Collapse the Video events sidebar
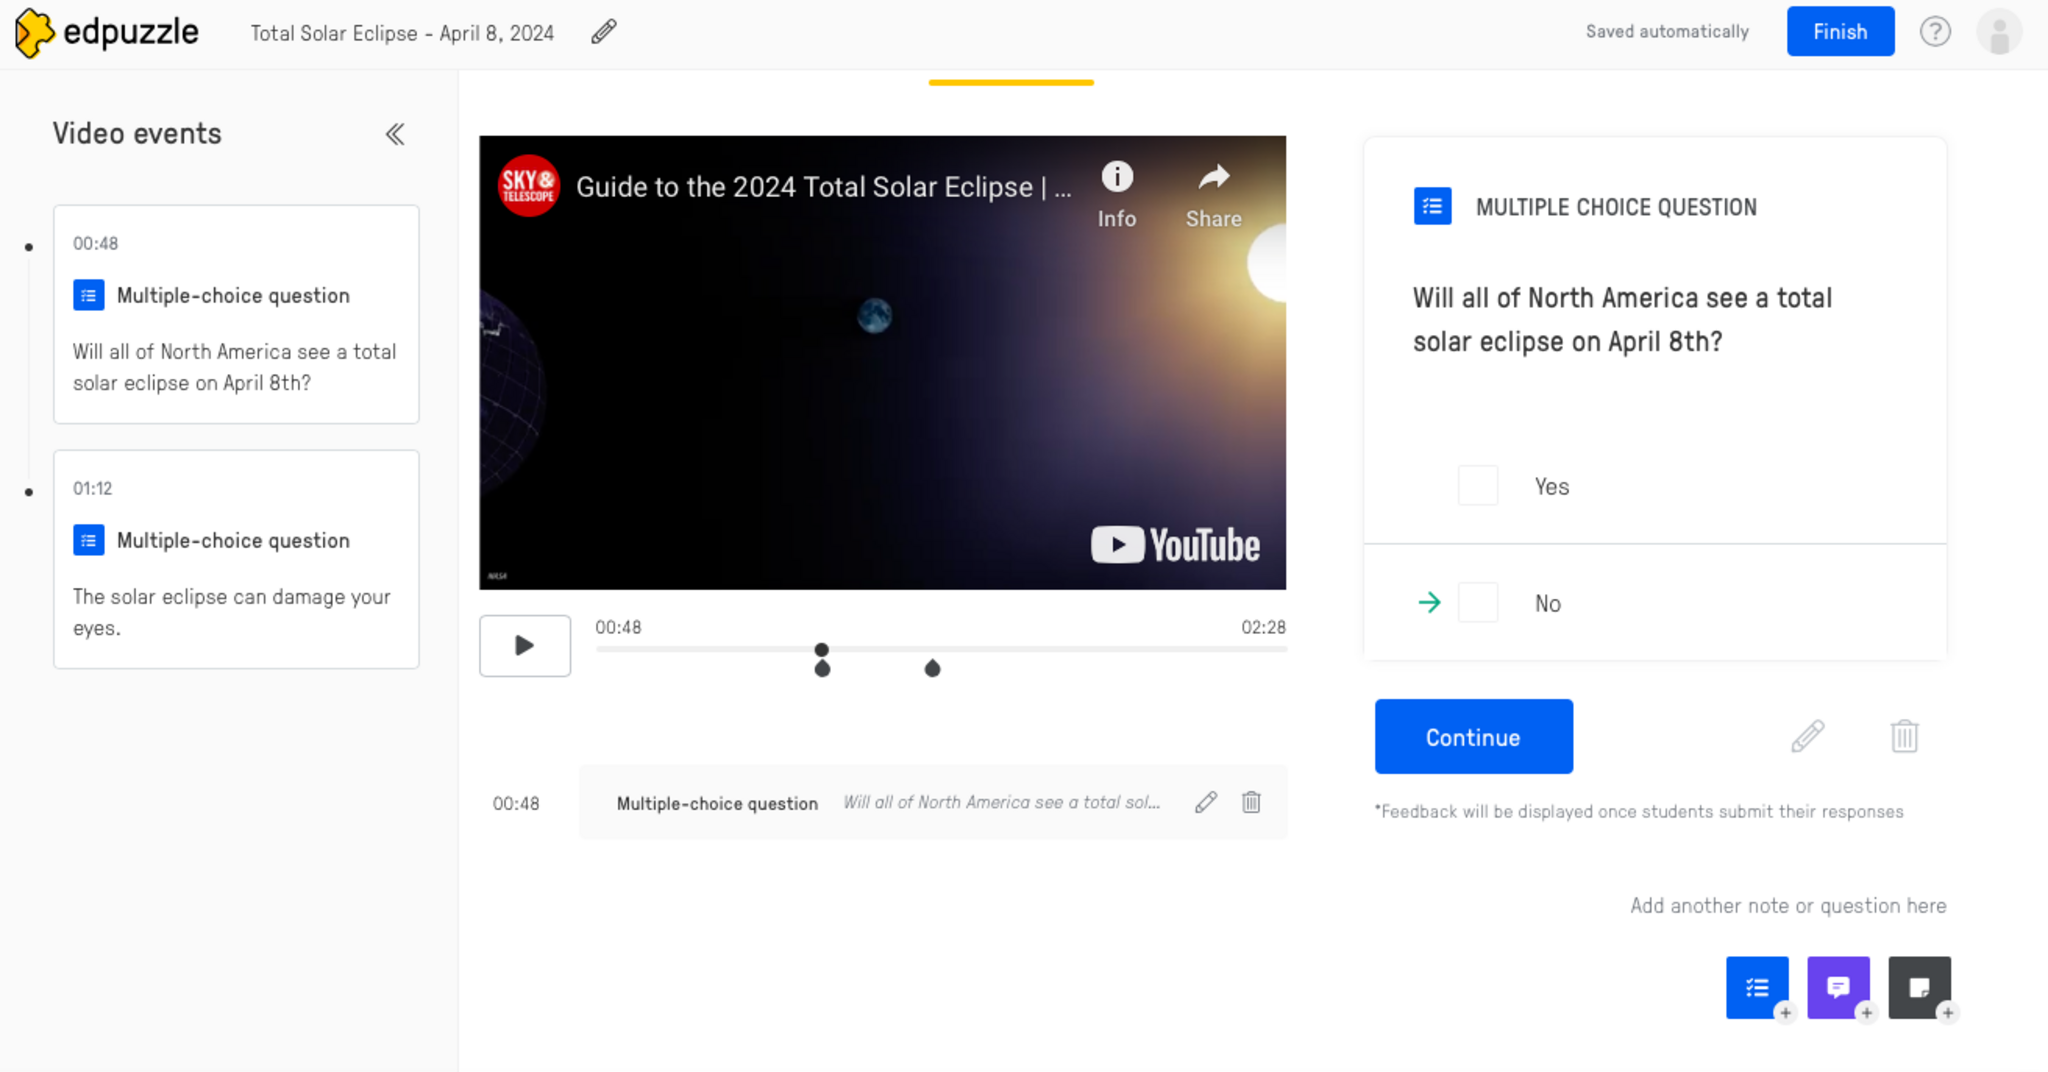Image resolution: width=2048 pixels, height=1072 pixels. pos(395,134)
